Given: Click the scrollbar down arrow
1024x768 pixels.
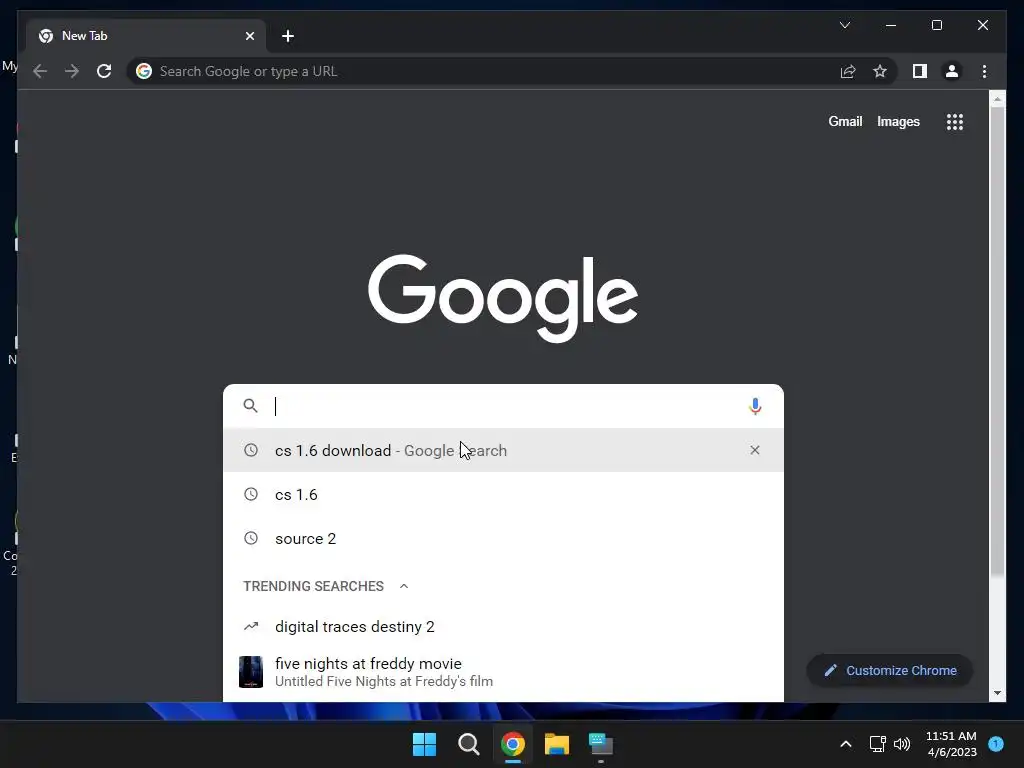Looking at the screenshot, I should point(997,693).
